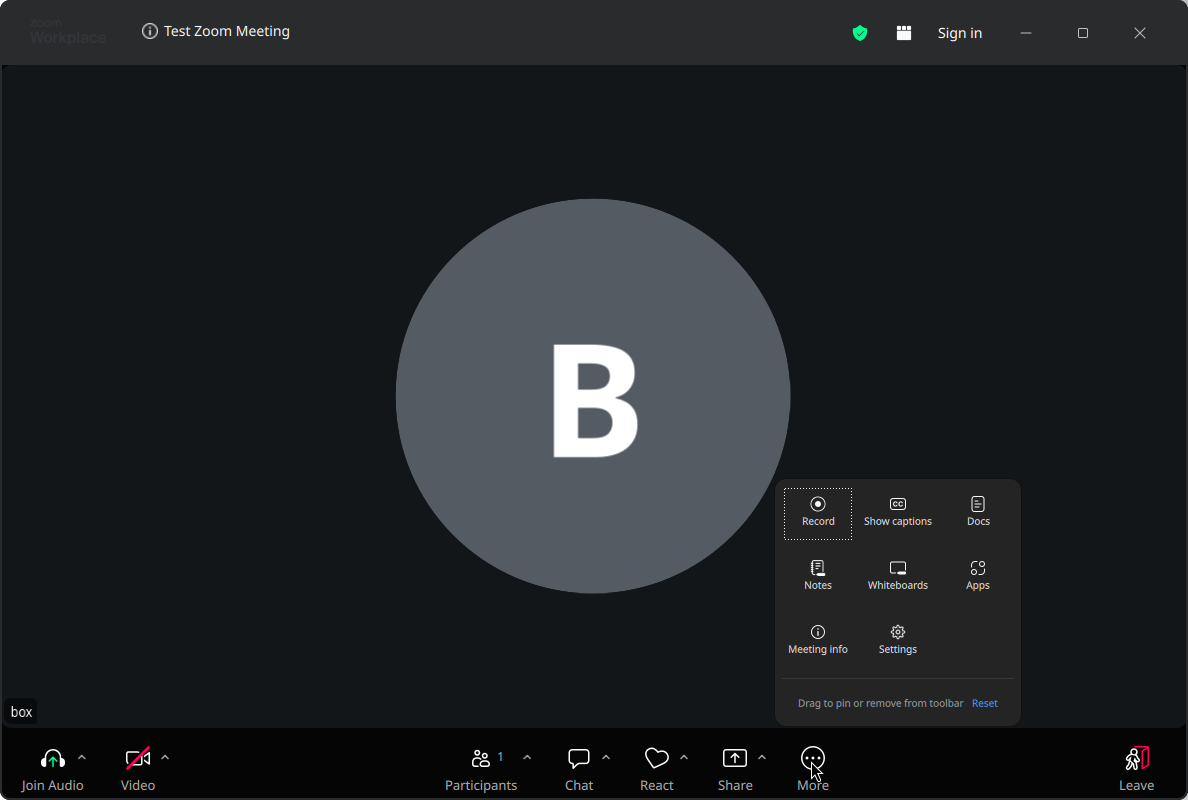Expand video options chevron next to Video
This screenshot has height=800, width=1188.
(x=165, y=758)
